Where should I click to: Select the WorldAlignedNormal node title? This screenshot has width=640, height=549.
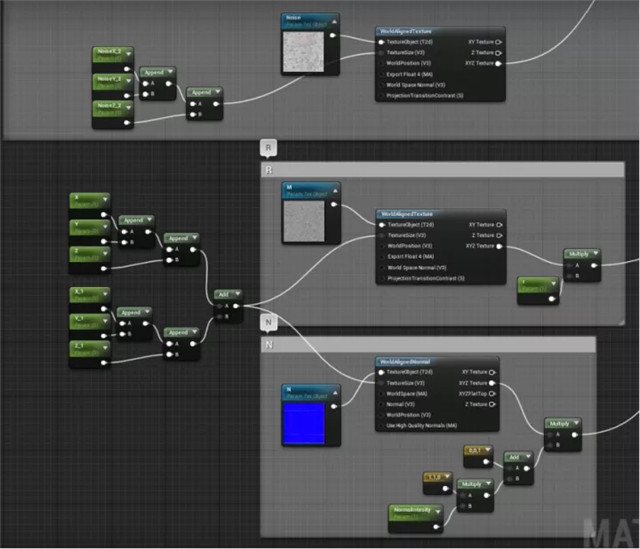click(x=437, y=362)
